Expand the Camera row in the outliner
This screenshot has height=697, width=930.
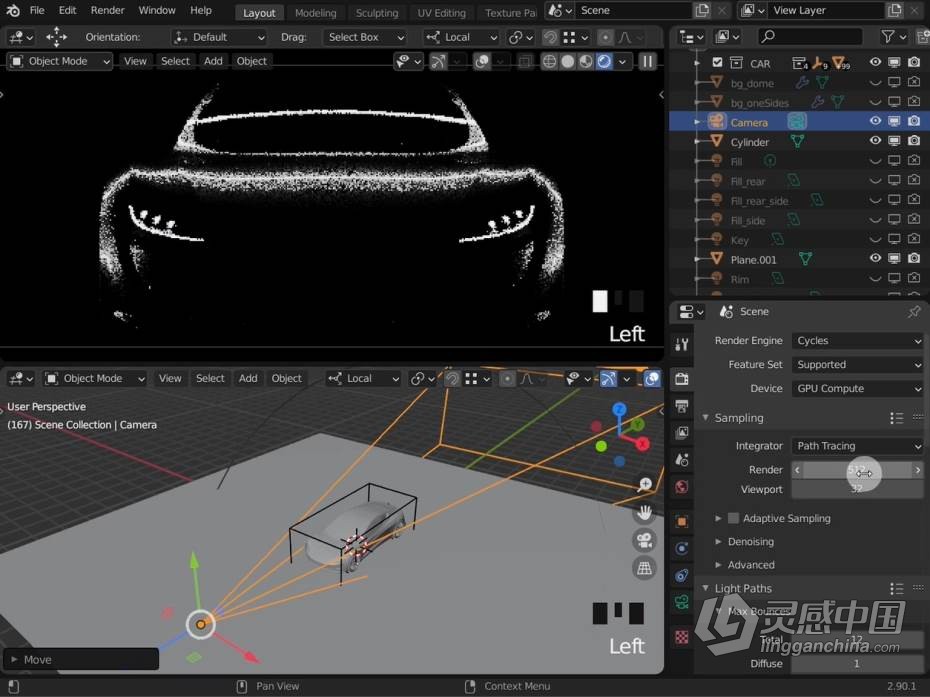point(697,122)
